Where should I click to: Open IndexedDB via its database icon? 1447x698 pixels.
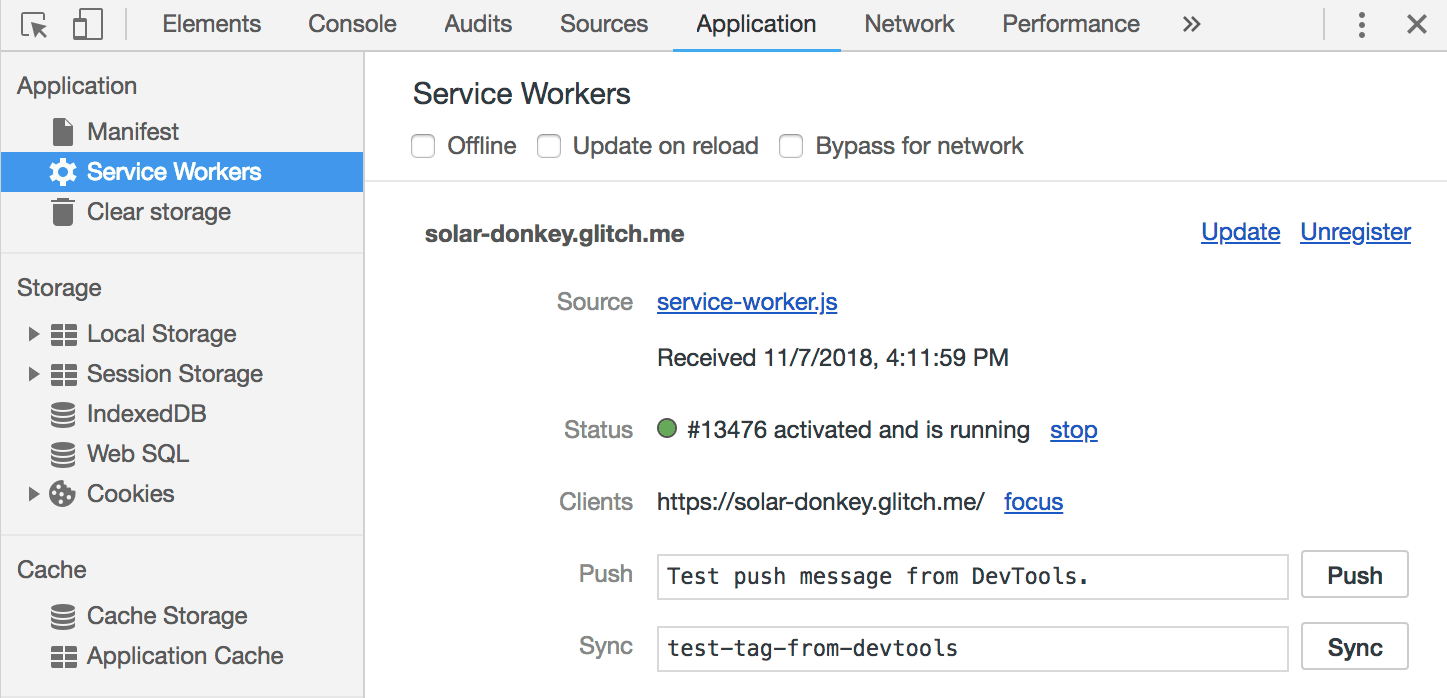(x=63, y=413)
